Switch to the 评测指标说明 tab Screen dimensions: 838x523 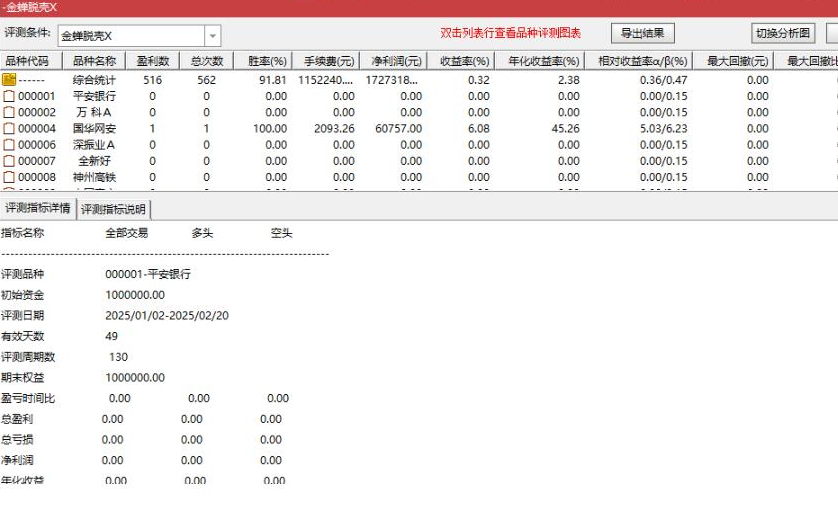click(113, 209)
